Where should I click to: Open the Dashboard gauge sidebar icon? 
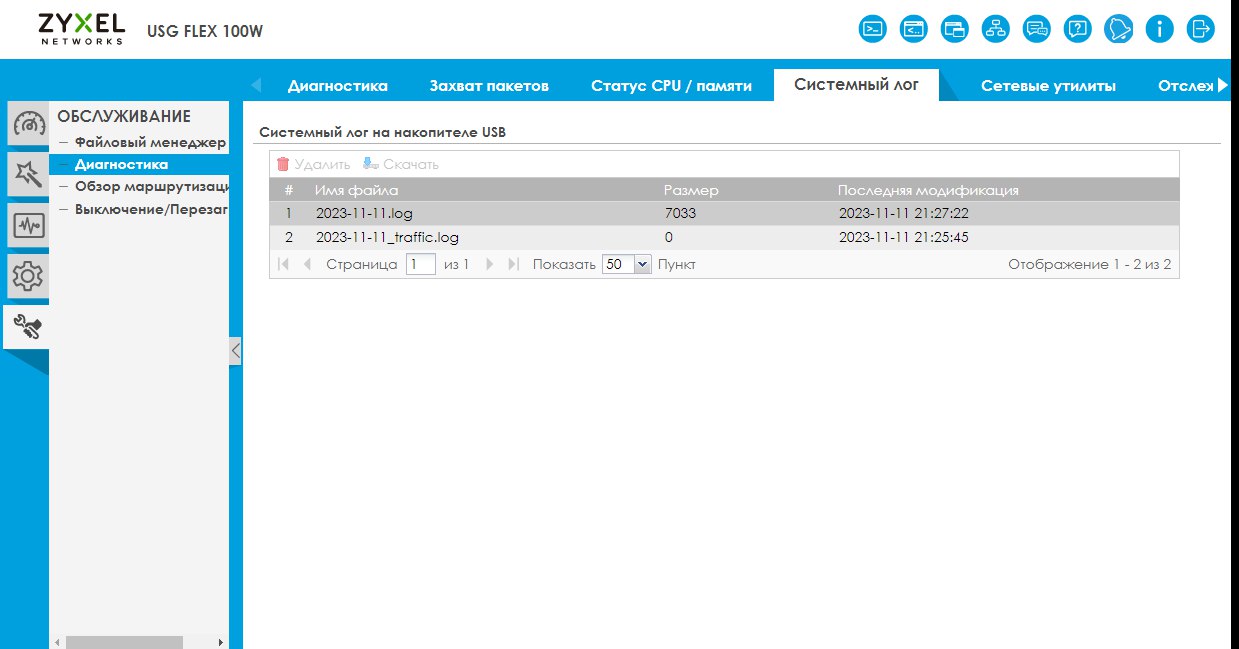[x=28, y=125]
